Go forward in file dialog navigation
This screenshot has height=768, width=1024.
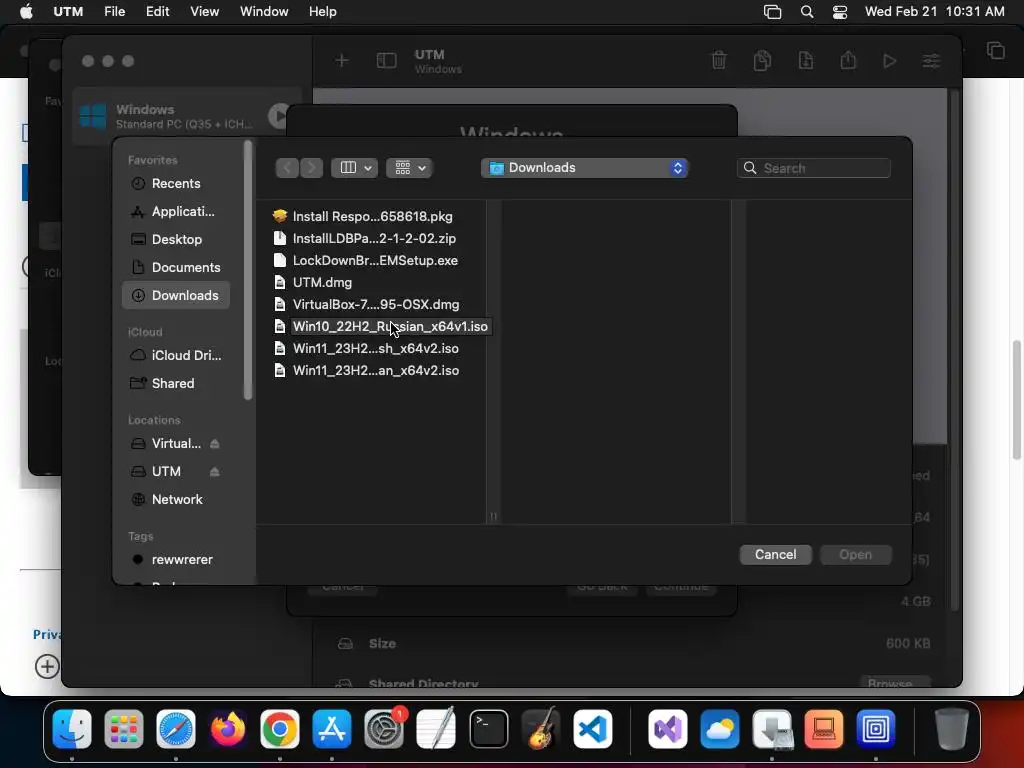point(312,168)
